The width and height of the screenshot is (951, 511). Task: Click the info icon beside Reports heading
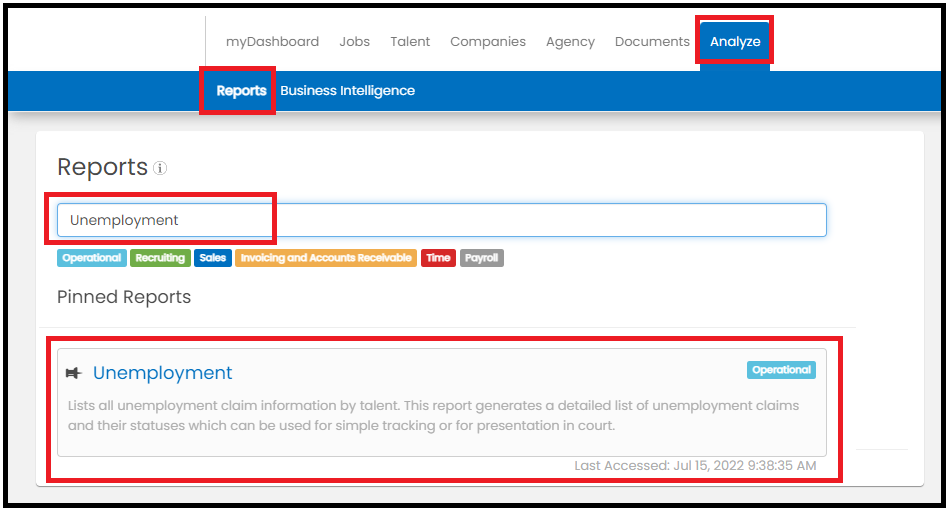[x=160, y=168]
